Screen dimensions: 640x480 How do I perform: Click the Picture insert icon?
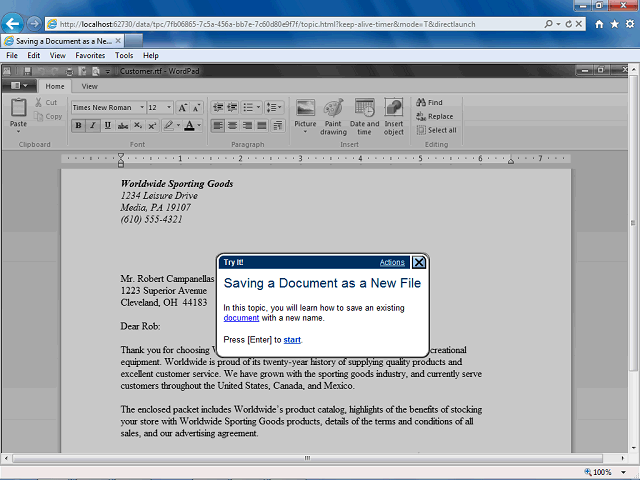tap(305, 108)
